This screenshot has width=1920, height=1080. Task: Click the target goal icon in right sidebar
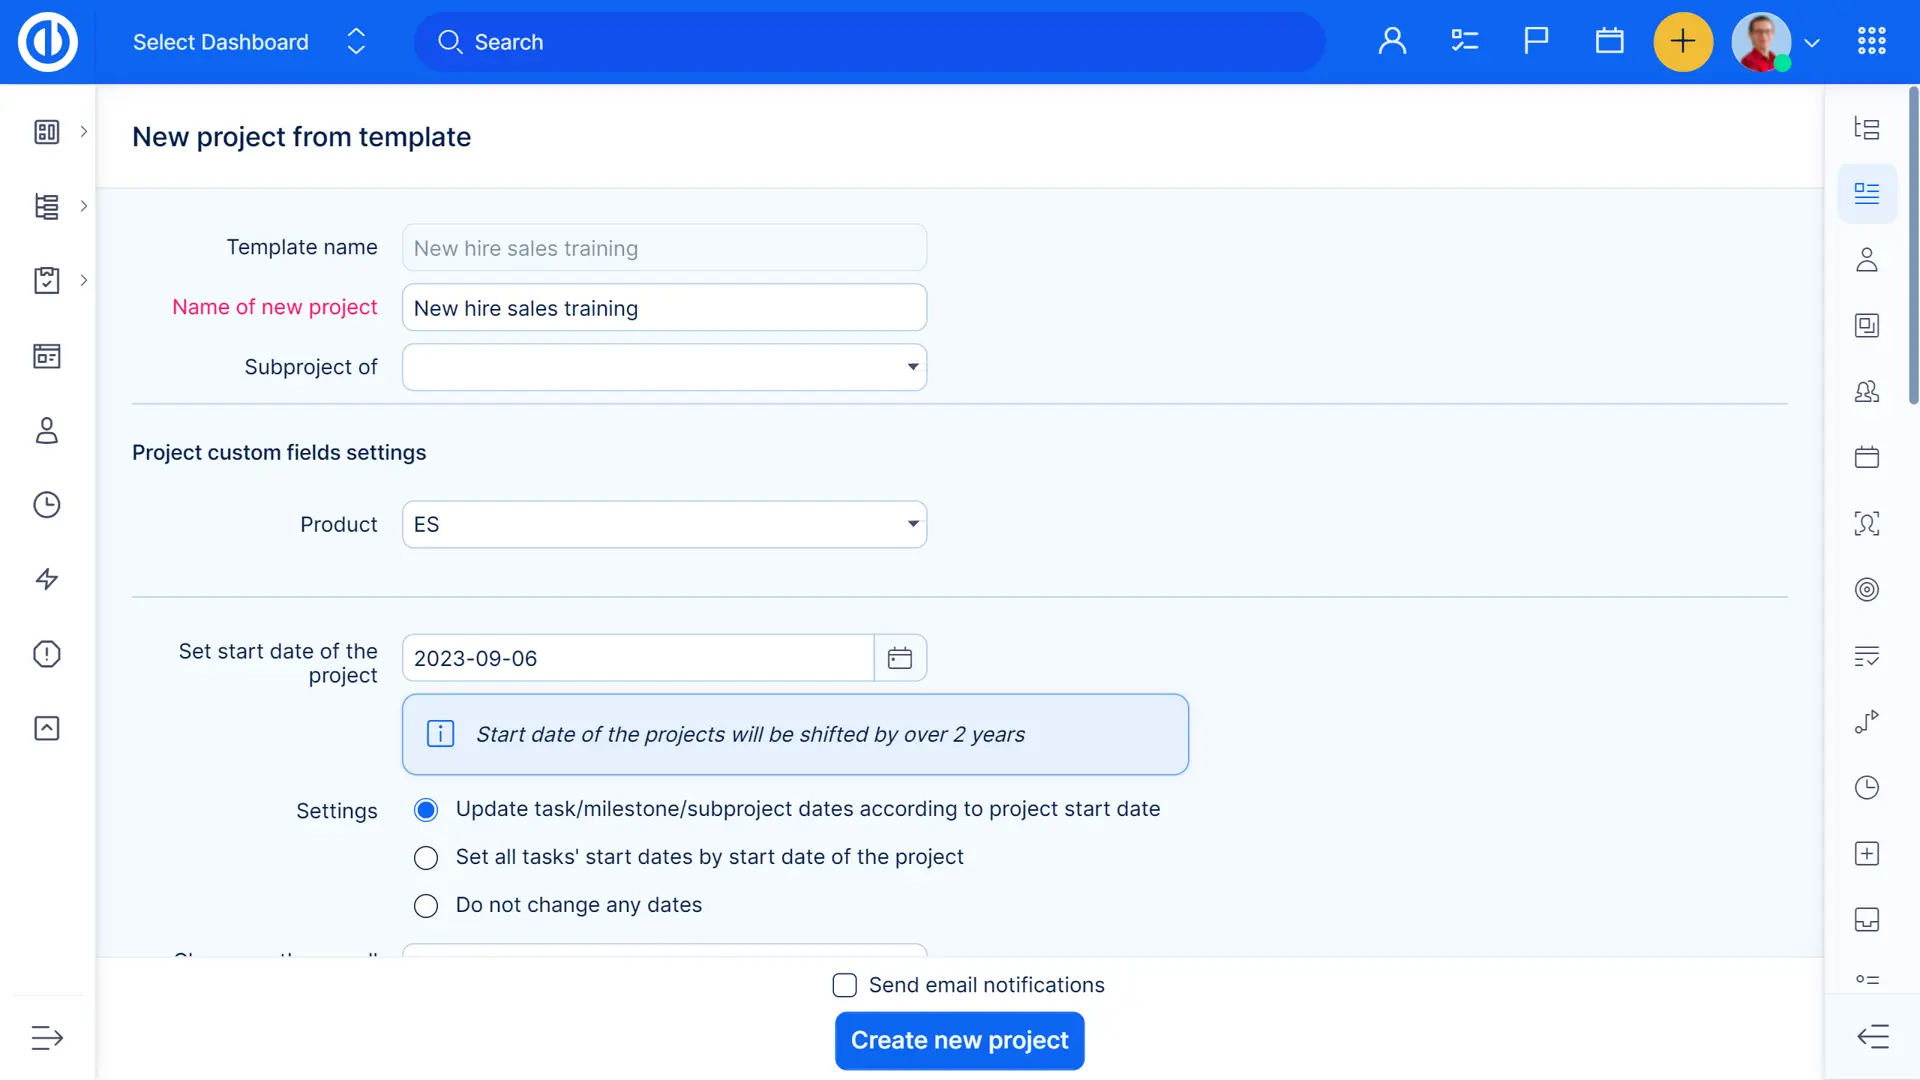tap(1866, 589)
